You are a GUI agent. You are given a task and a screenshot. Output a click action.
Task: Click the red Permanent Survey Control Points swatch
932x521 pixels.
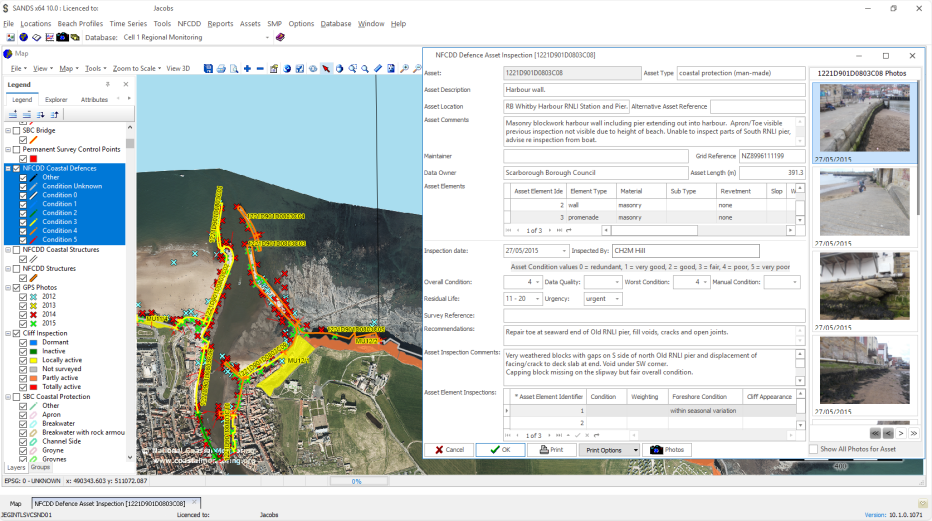click(x=33, y=158)
